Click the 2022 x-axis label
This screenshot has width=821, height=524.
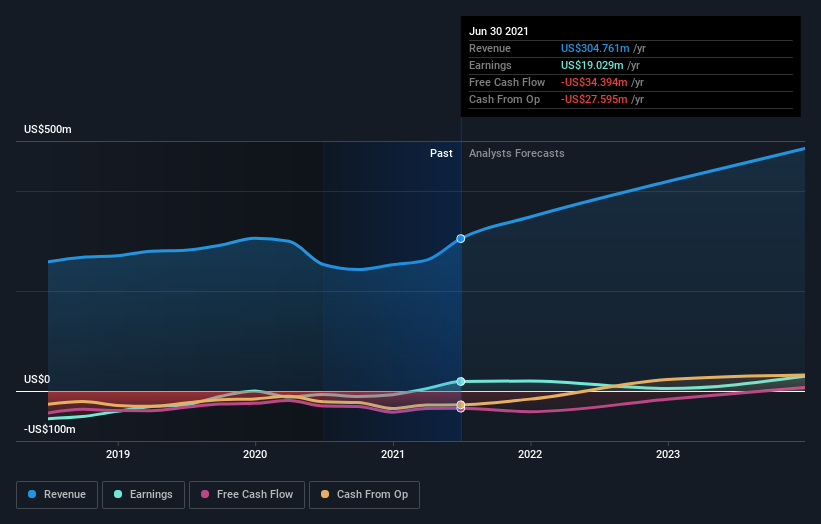tap(530, 454)
